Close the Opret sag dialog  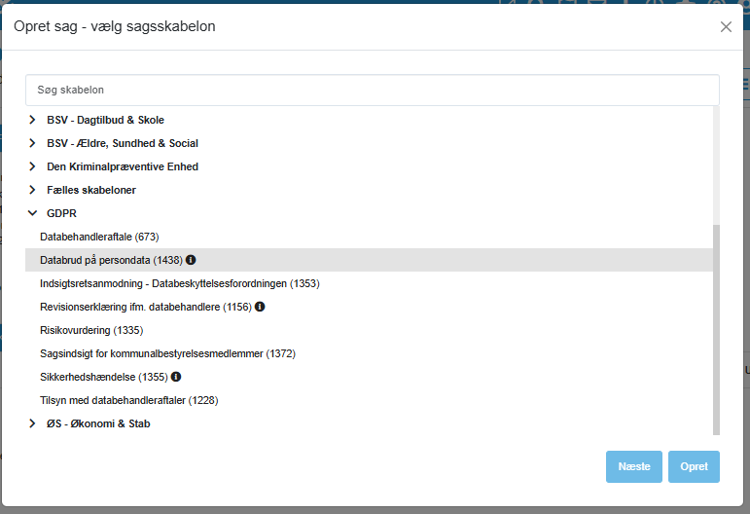coord(726,27)
